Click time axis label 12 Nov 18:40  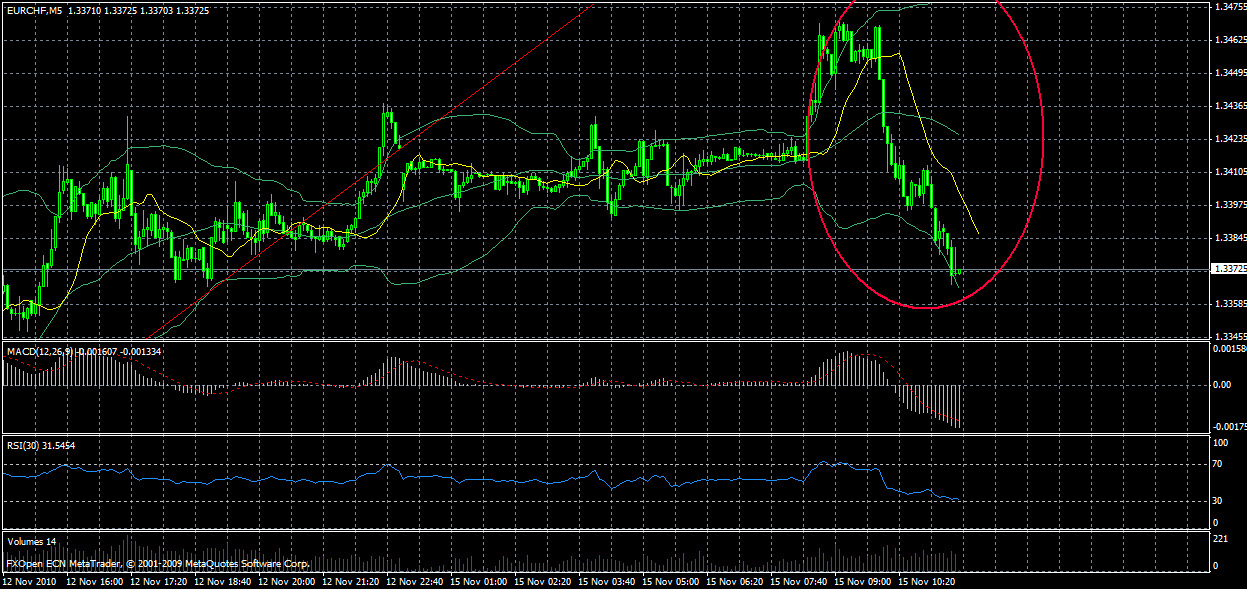coord(224,580)
